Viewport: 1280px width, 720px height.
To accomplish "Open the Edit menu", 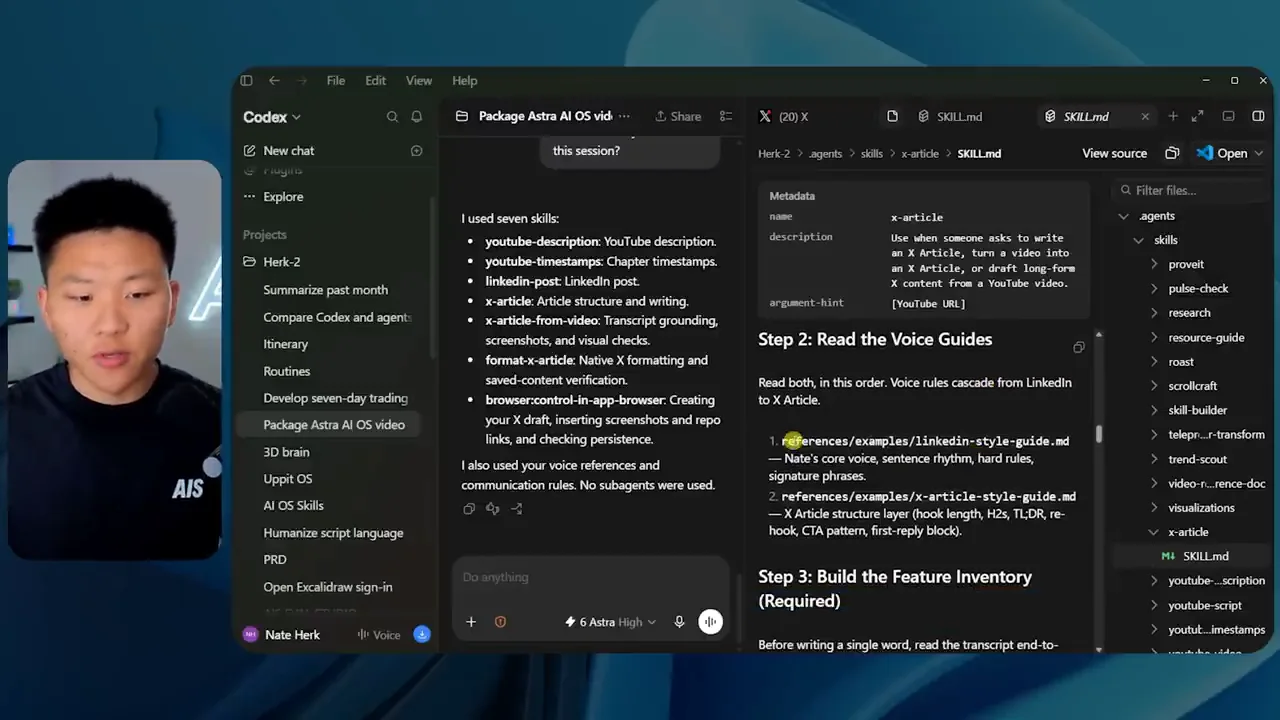I will tap(375, 81).
